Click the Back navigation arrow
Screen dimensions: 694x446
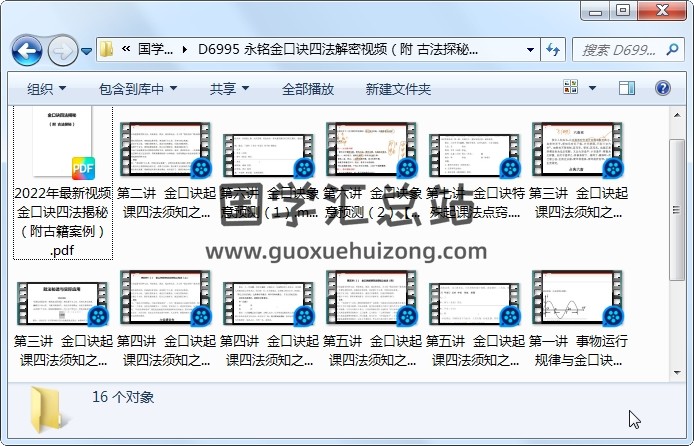26,49
